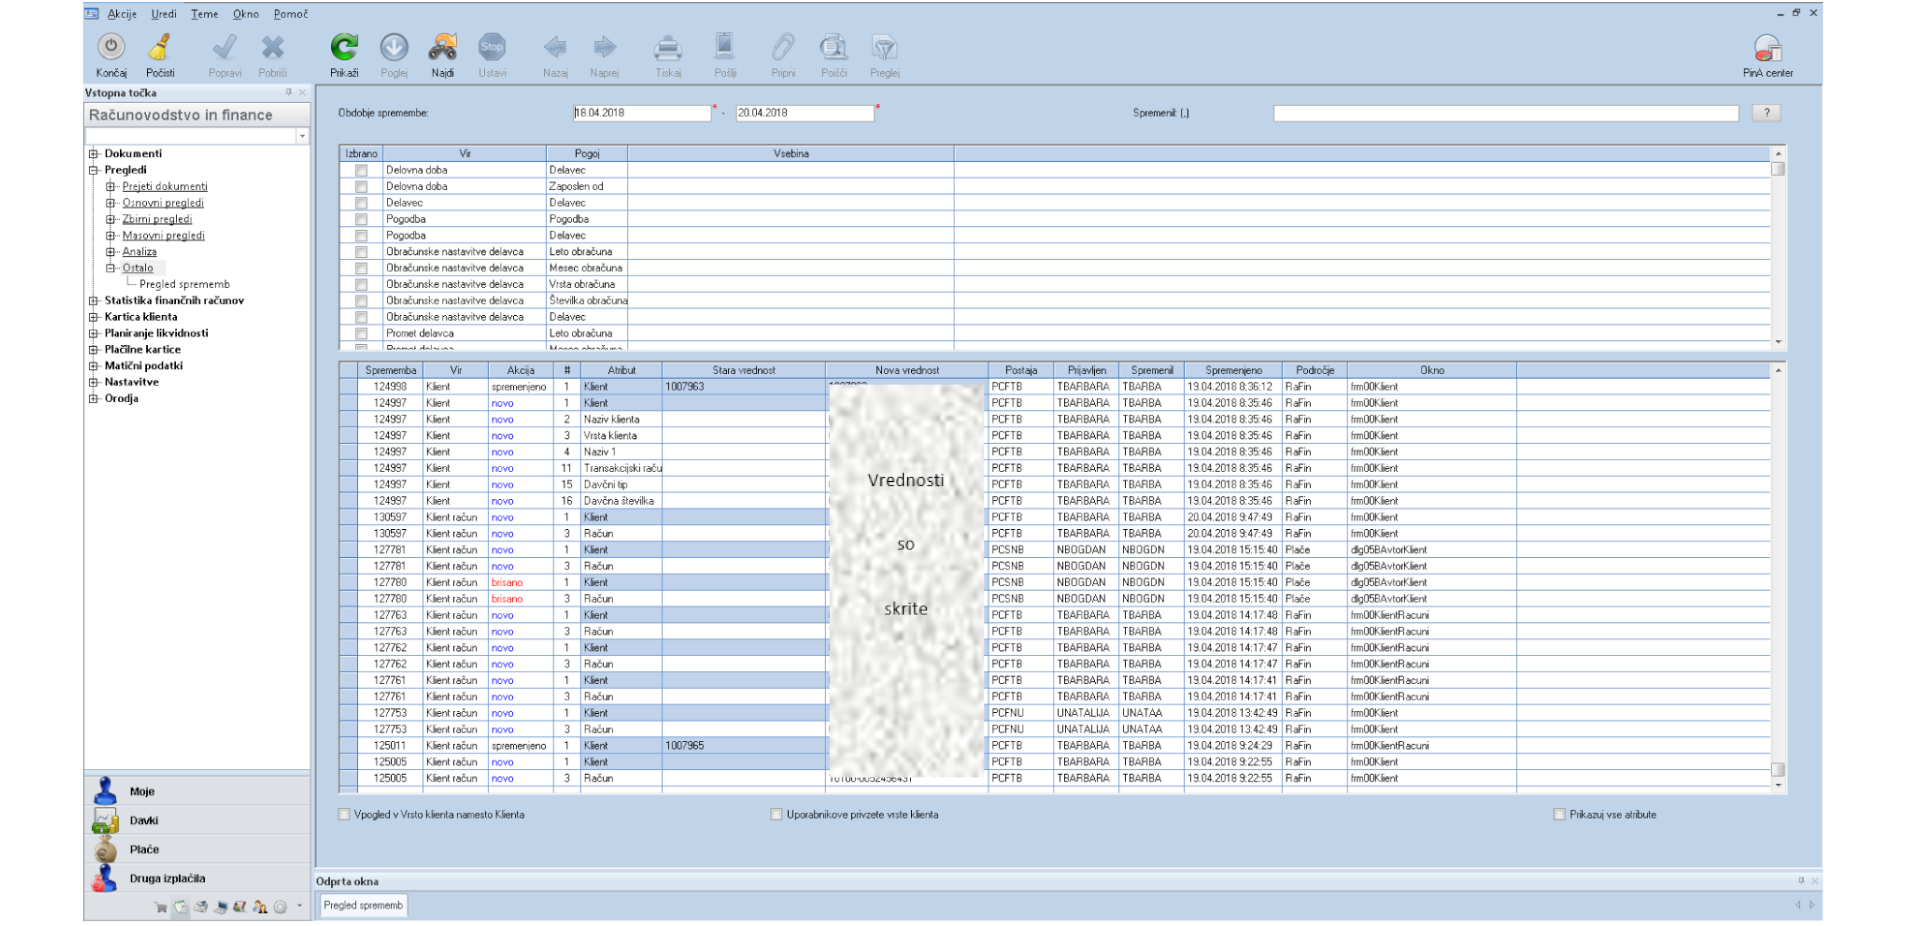Tick checkbox for Delovna doba Zaposlen od row
1914x926 pixels.
(361, 187)
